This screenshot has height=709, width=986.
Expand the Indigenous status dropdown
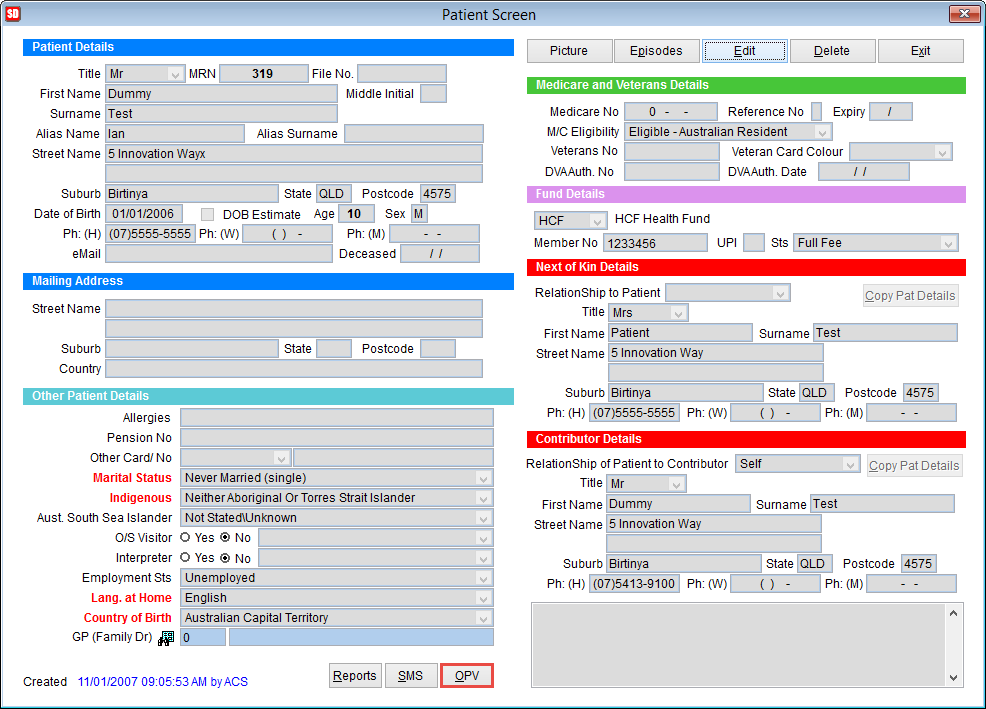483,499
